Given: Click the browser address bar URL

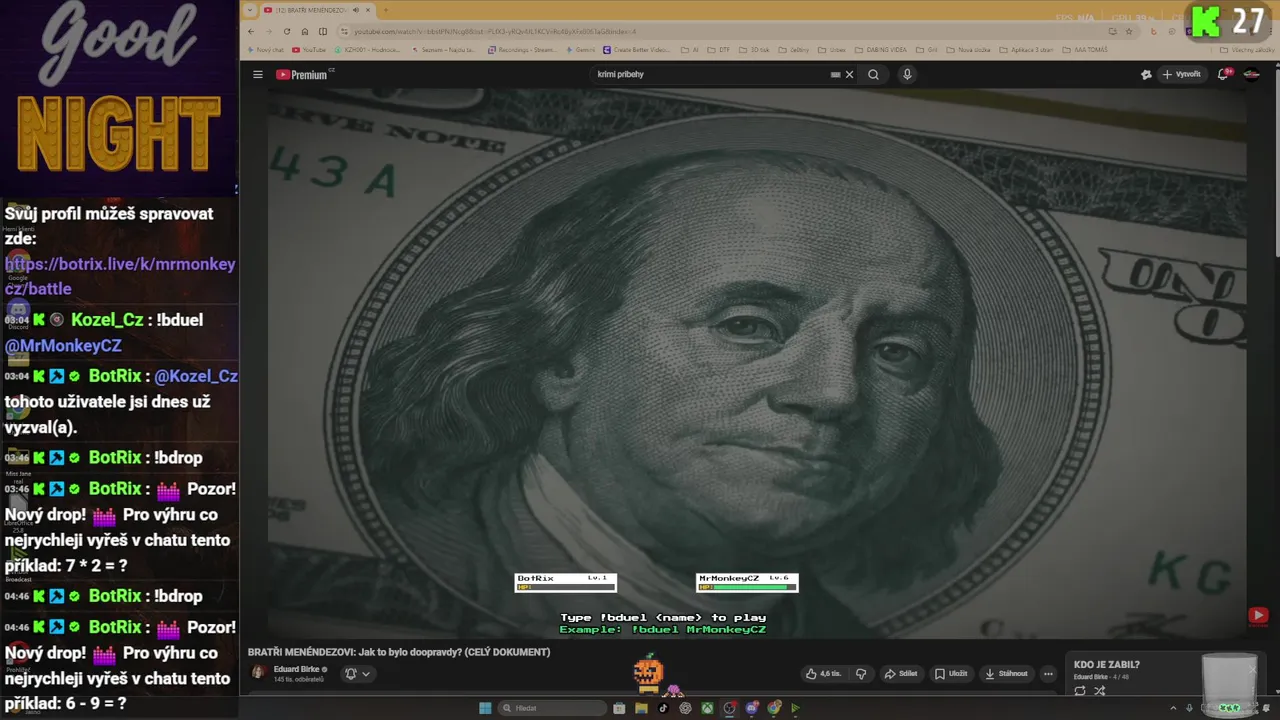Looking at the screenshot, I should 495,31.
